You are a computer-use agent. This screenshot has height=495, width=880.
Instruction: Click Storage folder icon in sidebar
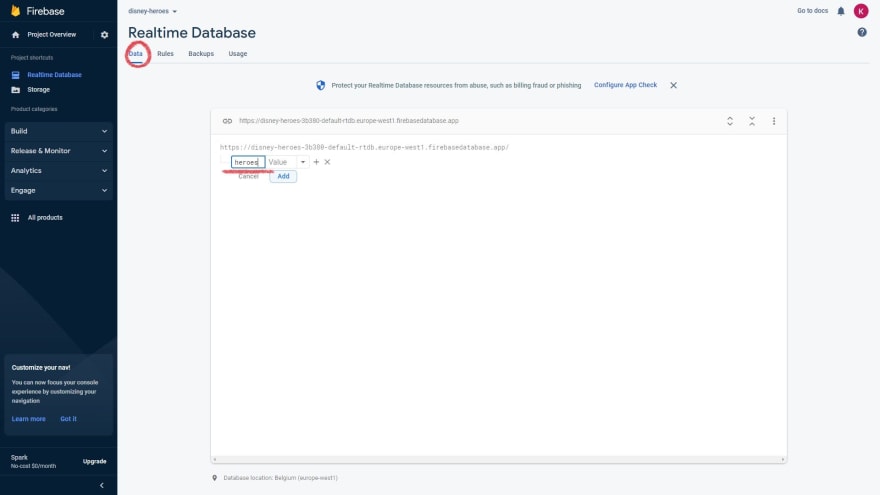coord(16,90)
